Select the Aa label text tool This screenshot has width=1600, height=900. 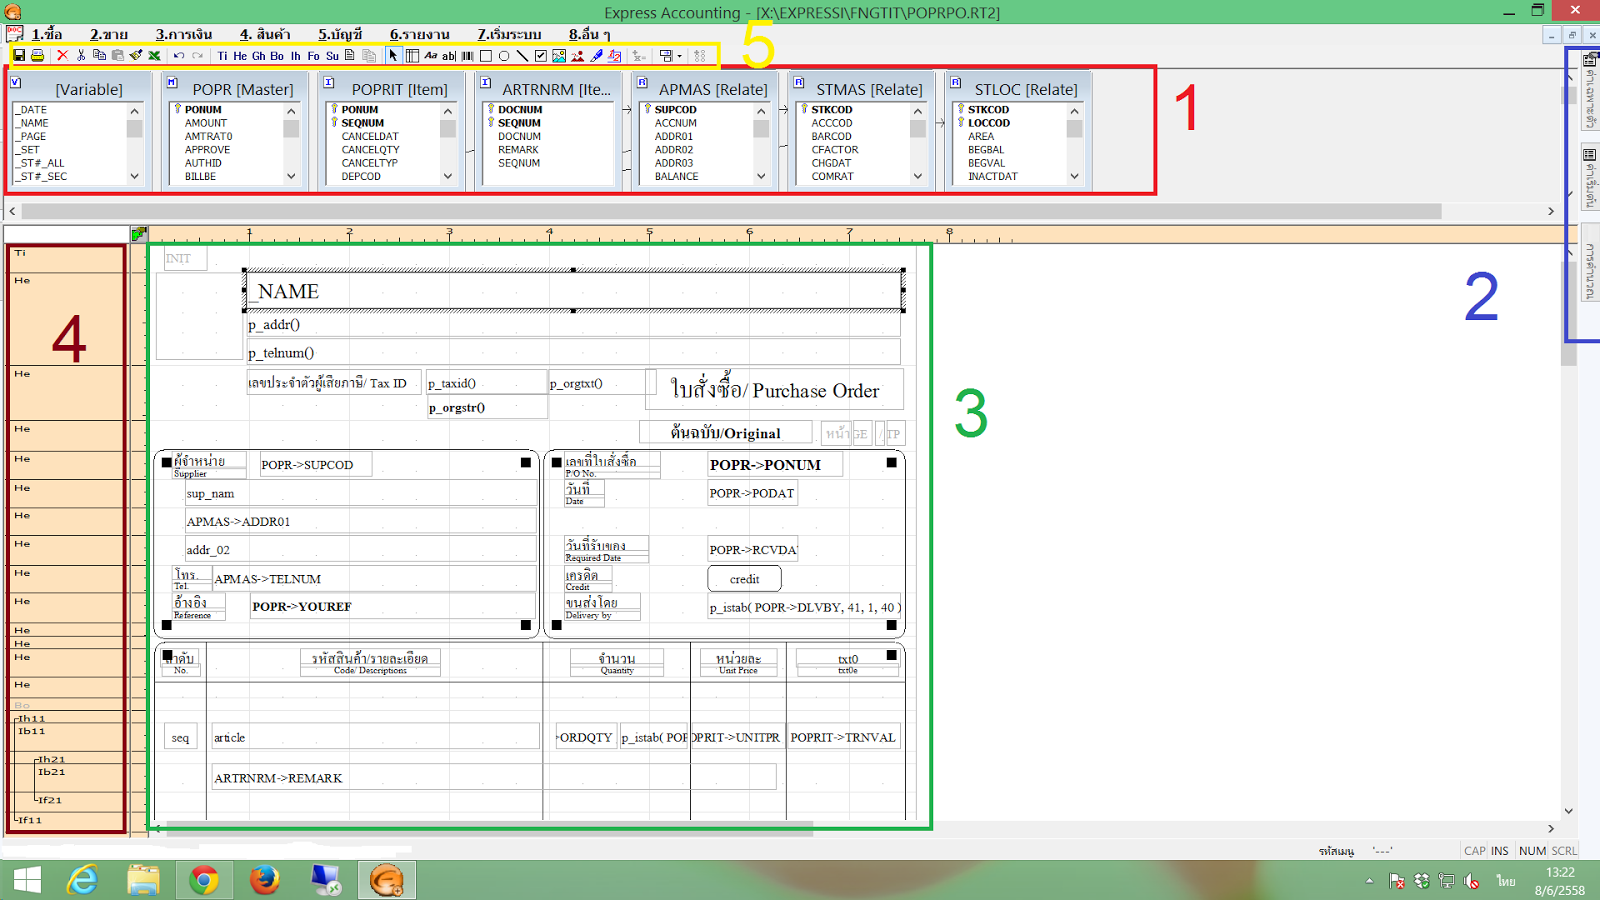coord(431,56)
